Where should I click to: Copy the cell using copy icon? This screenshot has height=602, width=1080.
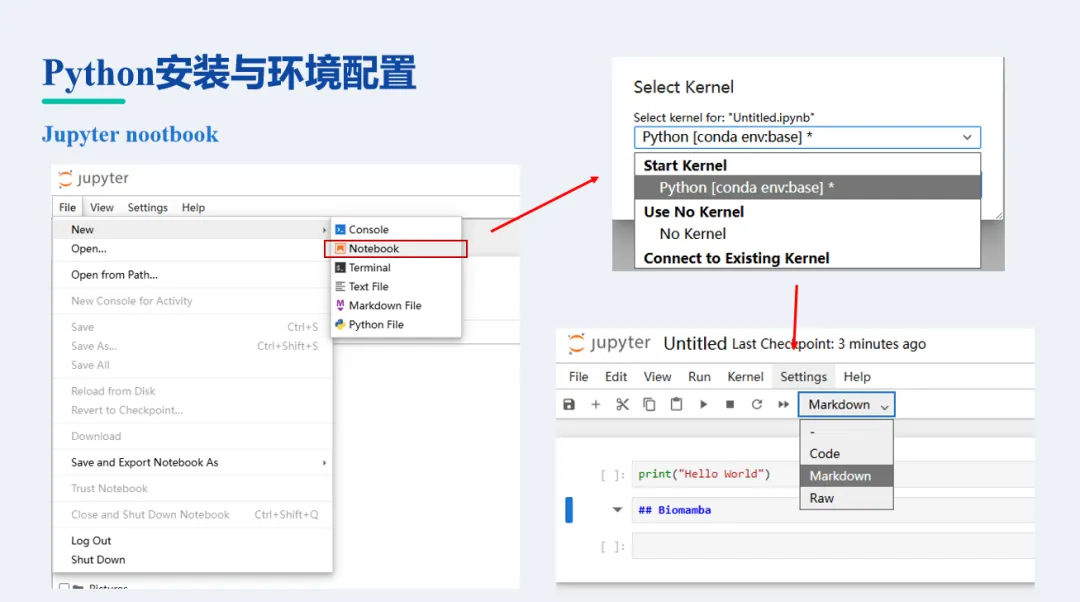(x=650, y=404)
